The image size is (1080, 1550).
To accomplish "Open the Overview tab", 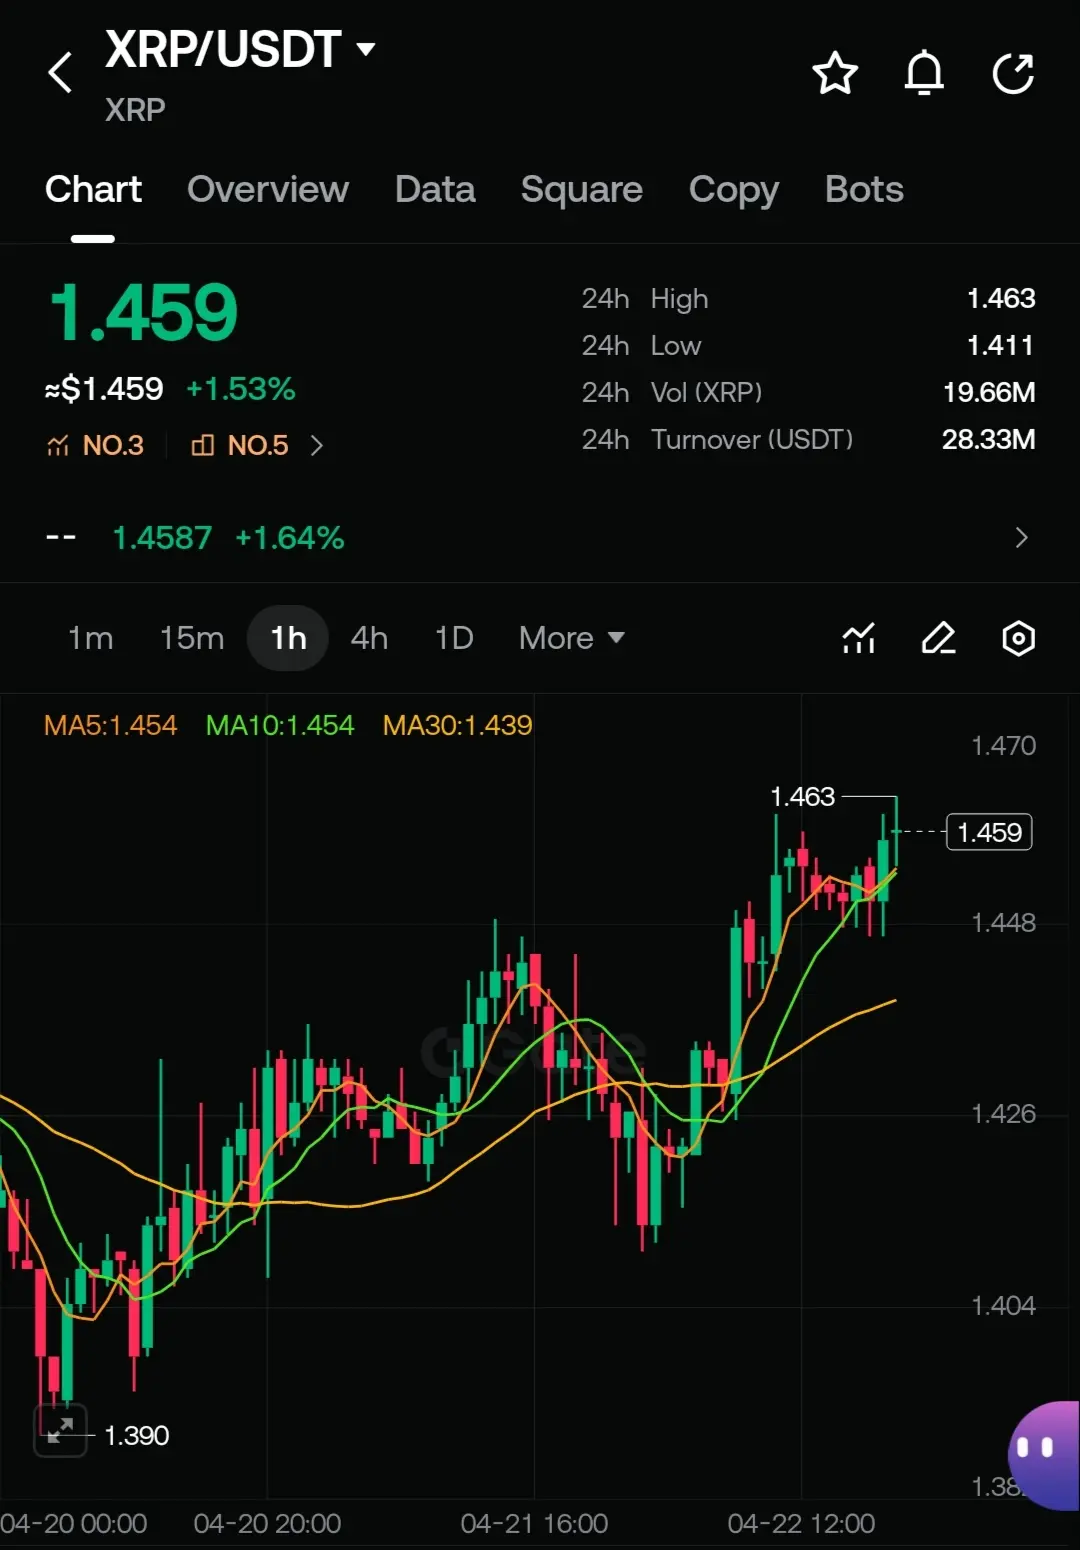I will pyautogui.click(x=268, y=189).
